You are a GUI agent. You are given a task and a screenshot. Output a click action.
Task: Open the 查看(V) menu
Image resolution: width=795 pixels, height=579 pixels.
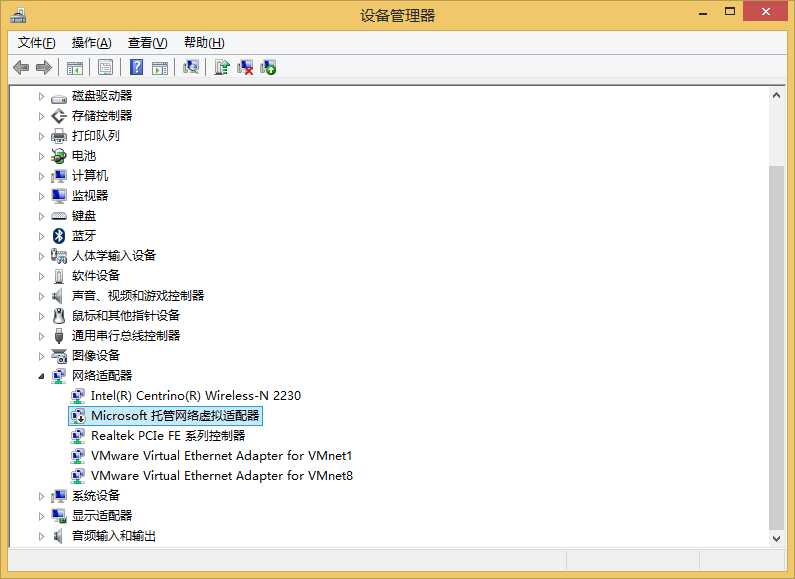coord(147,43)
